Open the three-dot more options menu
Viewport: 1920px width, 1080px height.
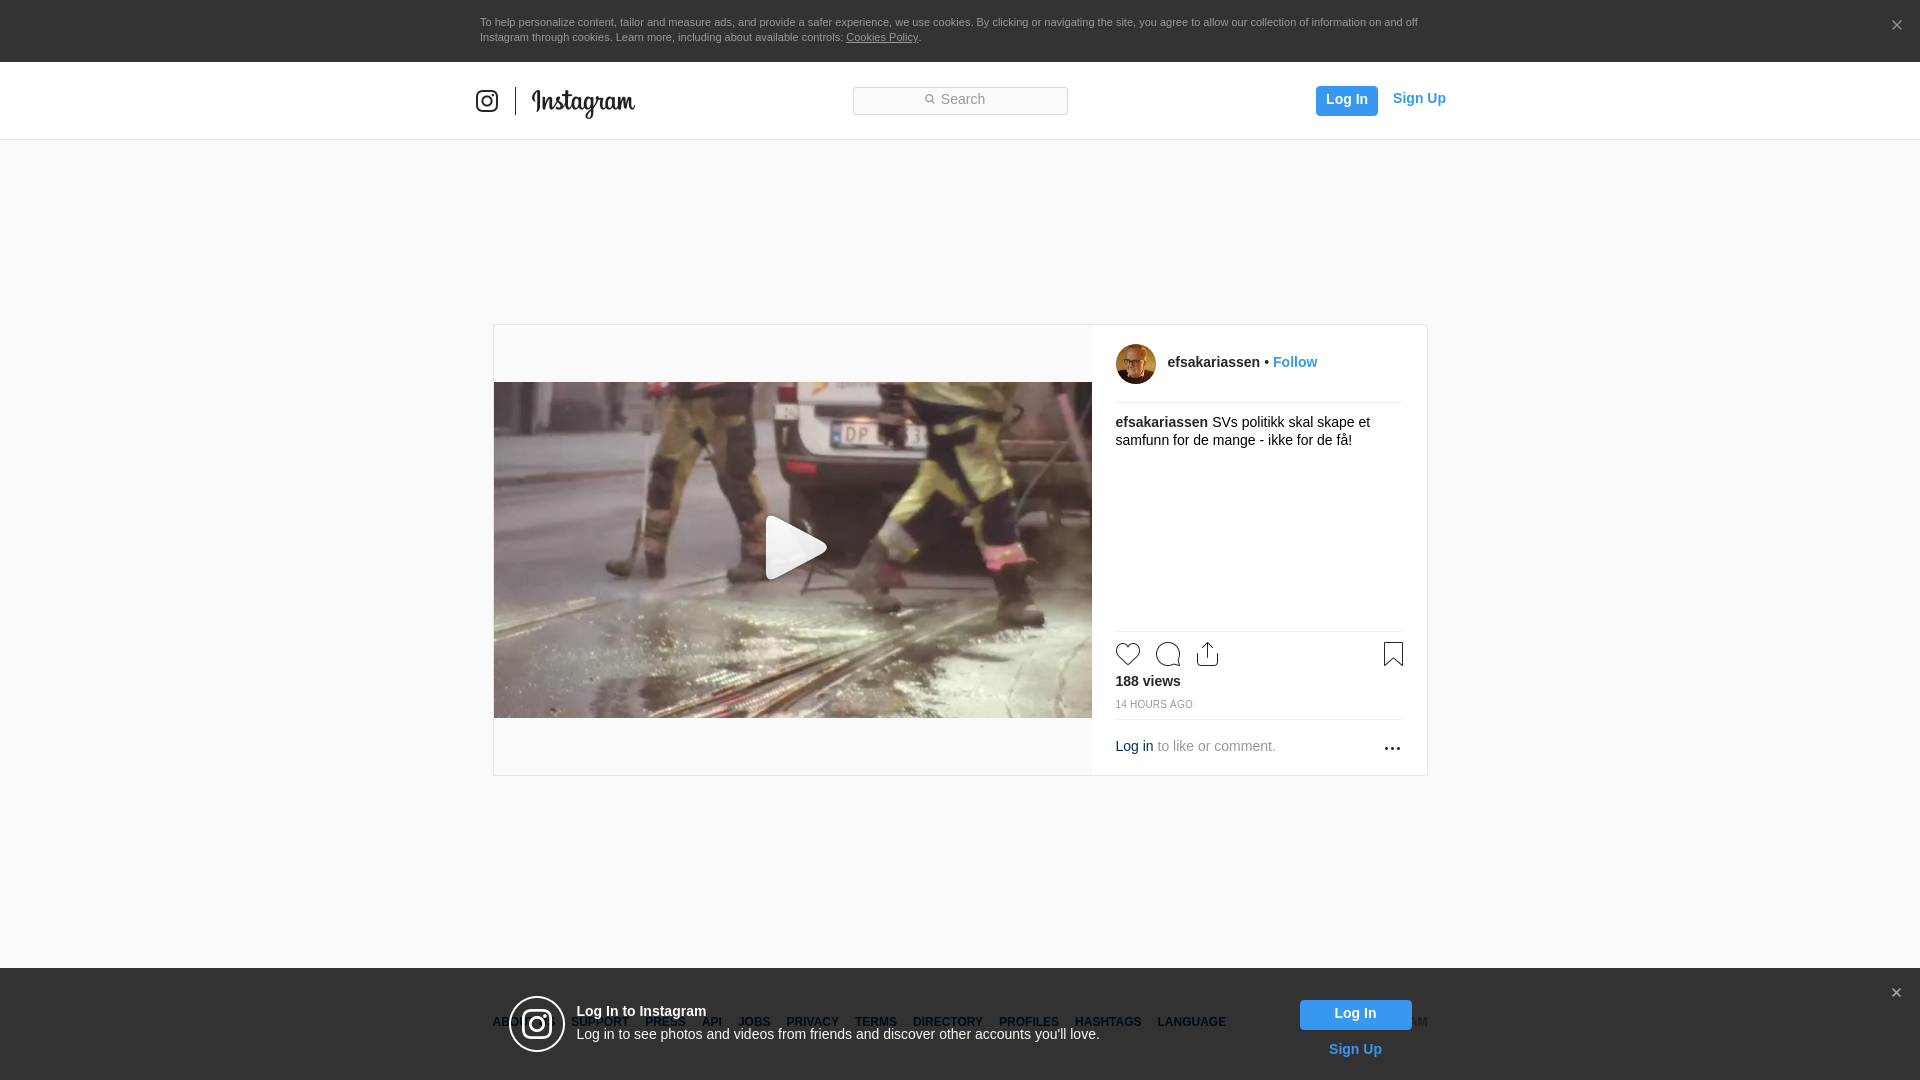click(1392, 748)
